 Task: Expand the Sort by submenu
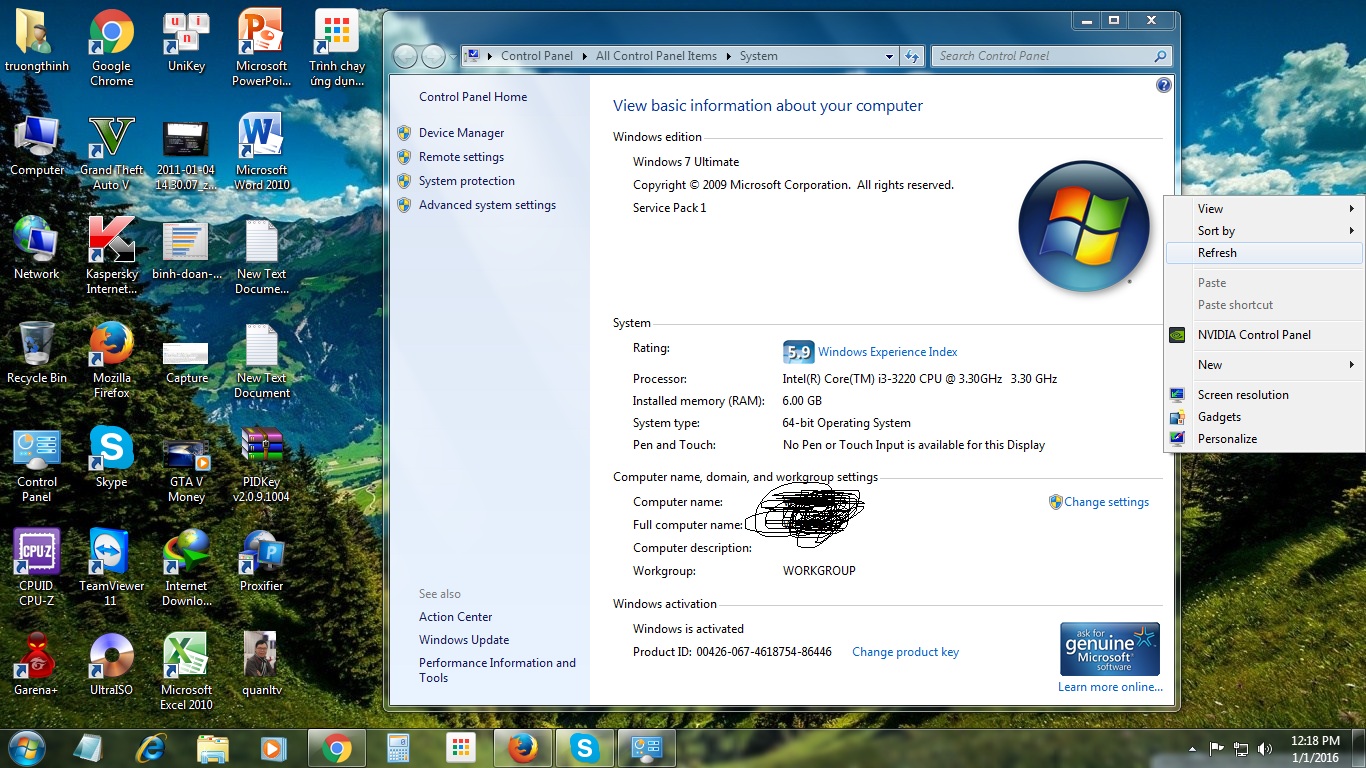point(1265,231)
